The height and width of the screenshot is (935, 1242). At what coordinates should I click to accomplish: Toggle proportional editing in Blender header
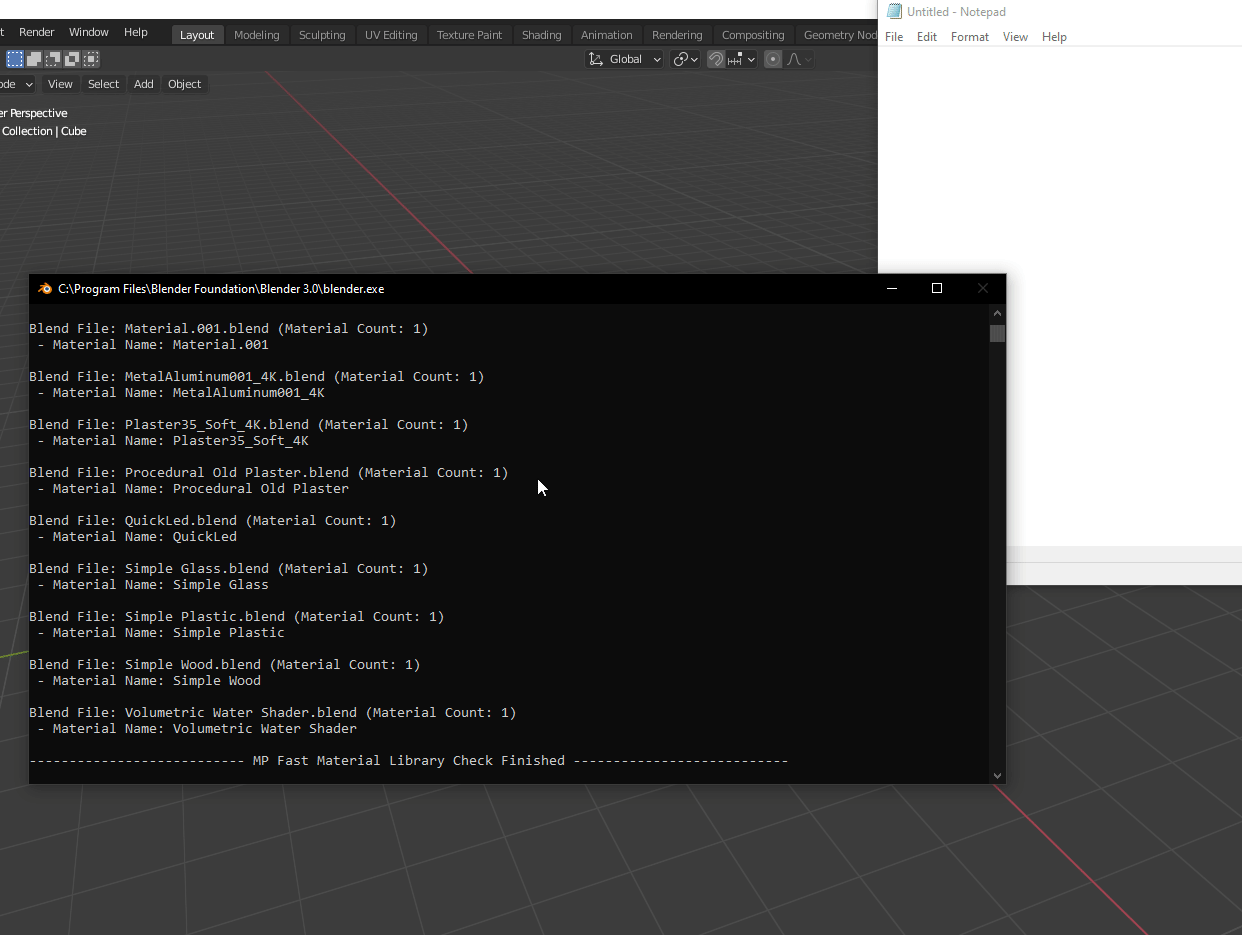pyautogui.click(x=773, y=59)
